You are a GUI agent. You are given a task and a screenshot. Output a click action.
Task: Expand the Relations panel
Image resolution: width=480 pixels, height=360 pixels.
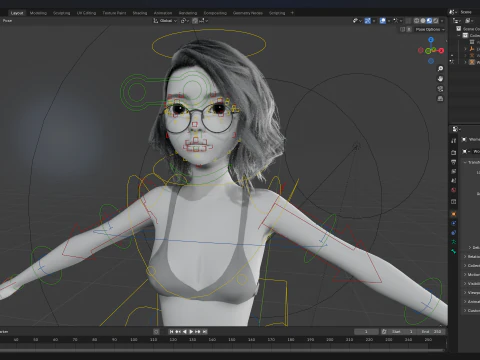(465, 257)
